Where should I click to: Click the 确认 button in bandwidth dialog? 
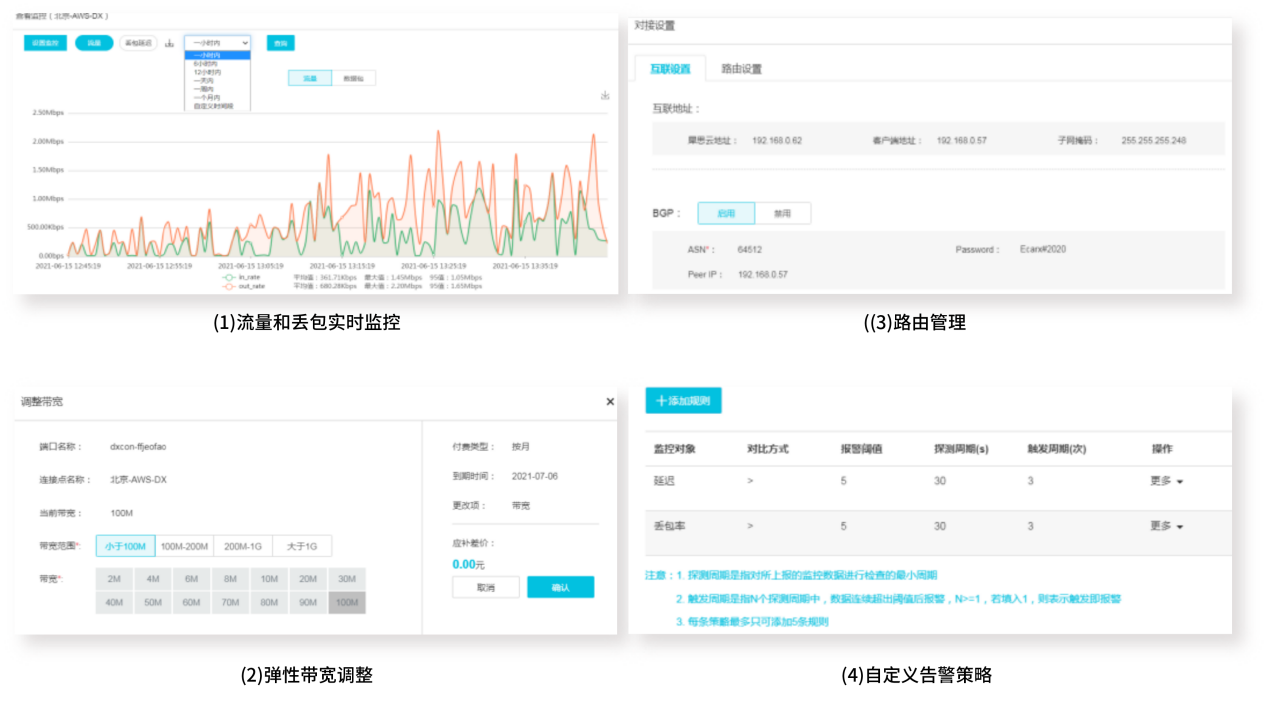(560, 587)
